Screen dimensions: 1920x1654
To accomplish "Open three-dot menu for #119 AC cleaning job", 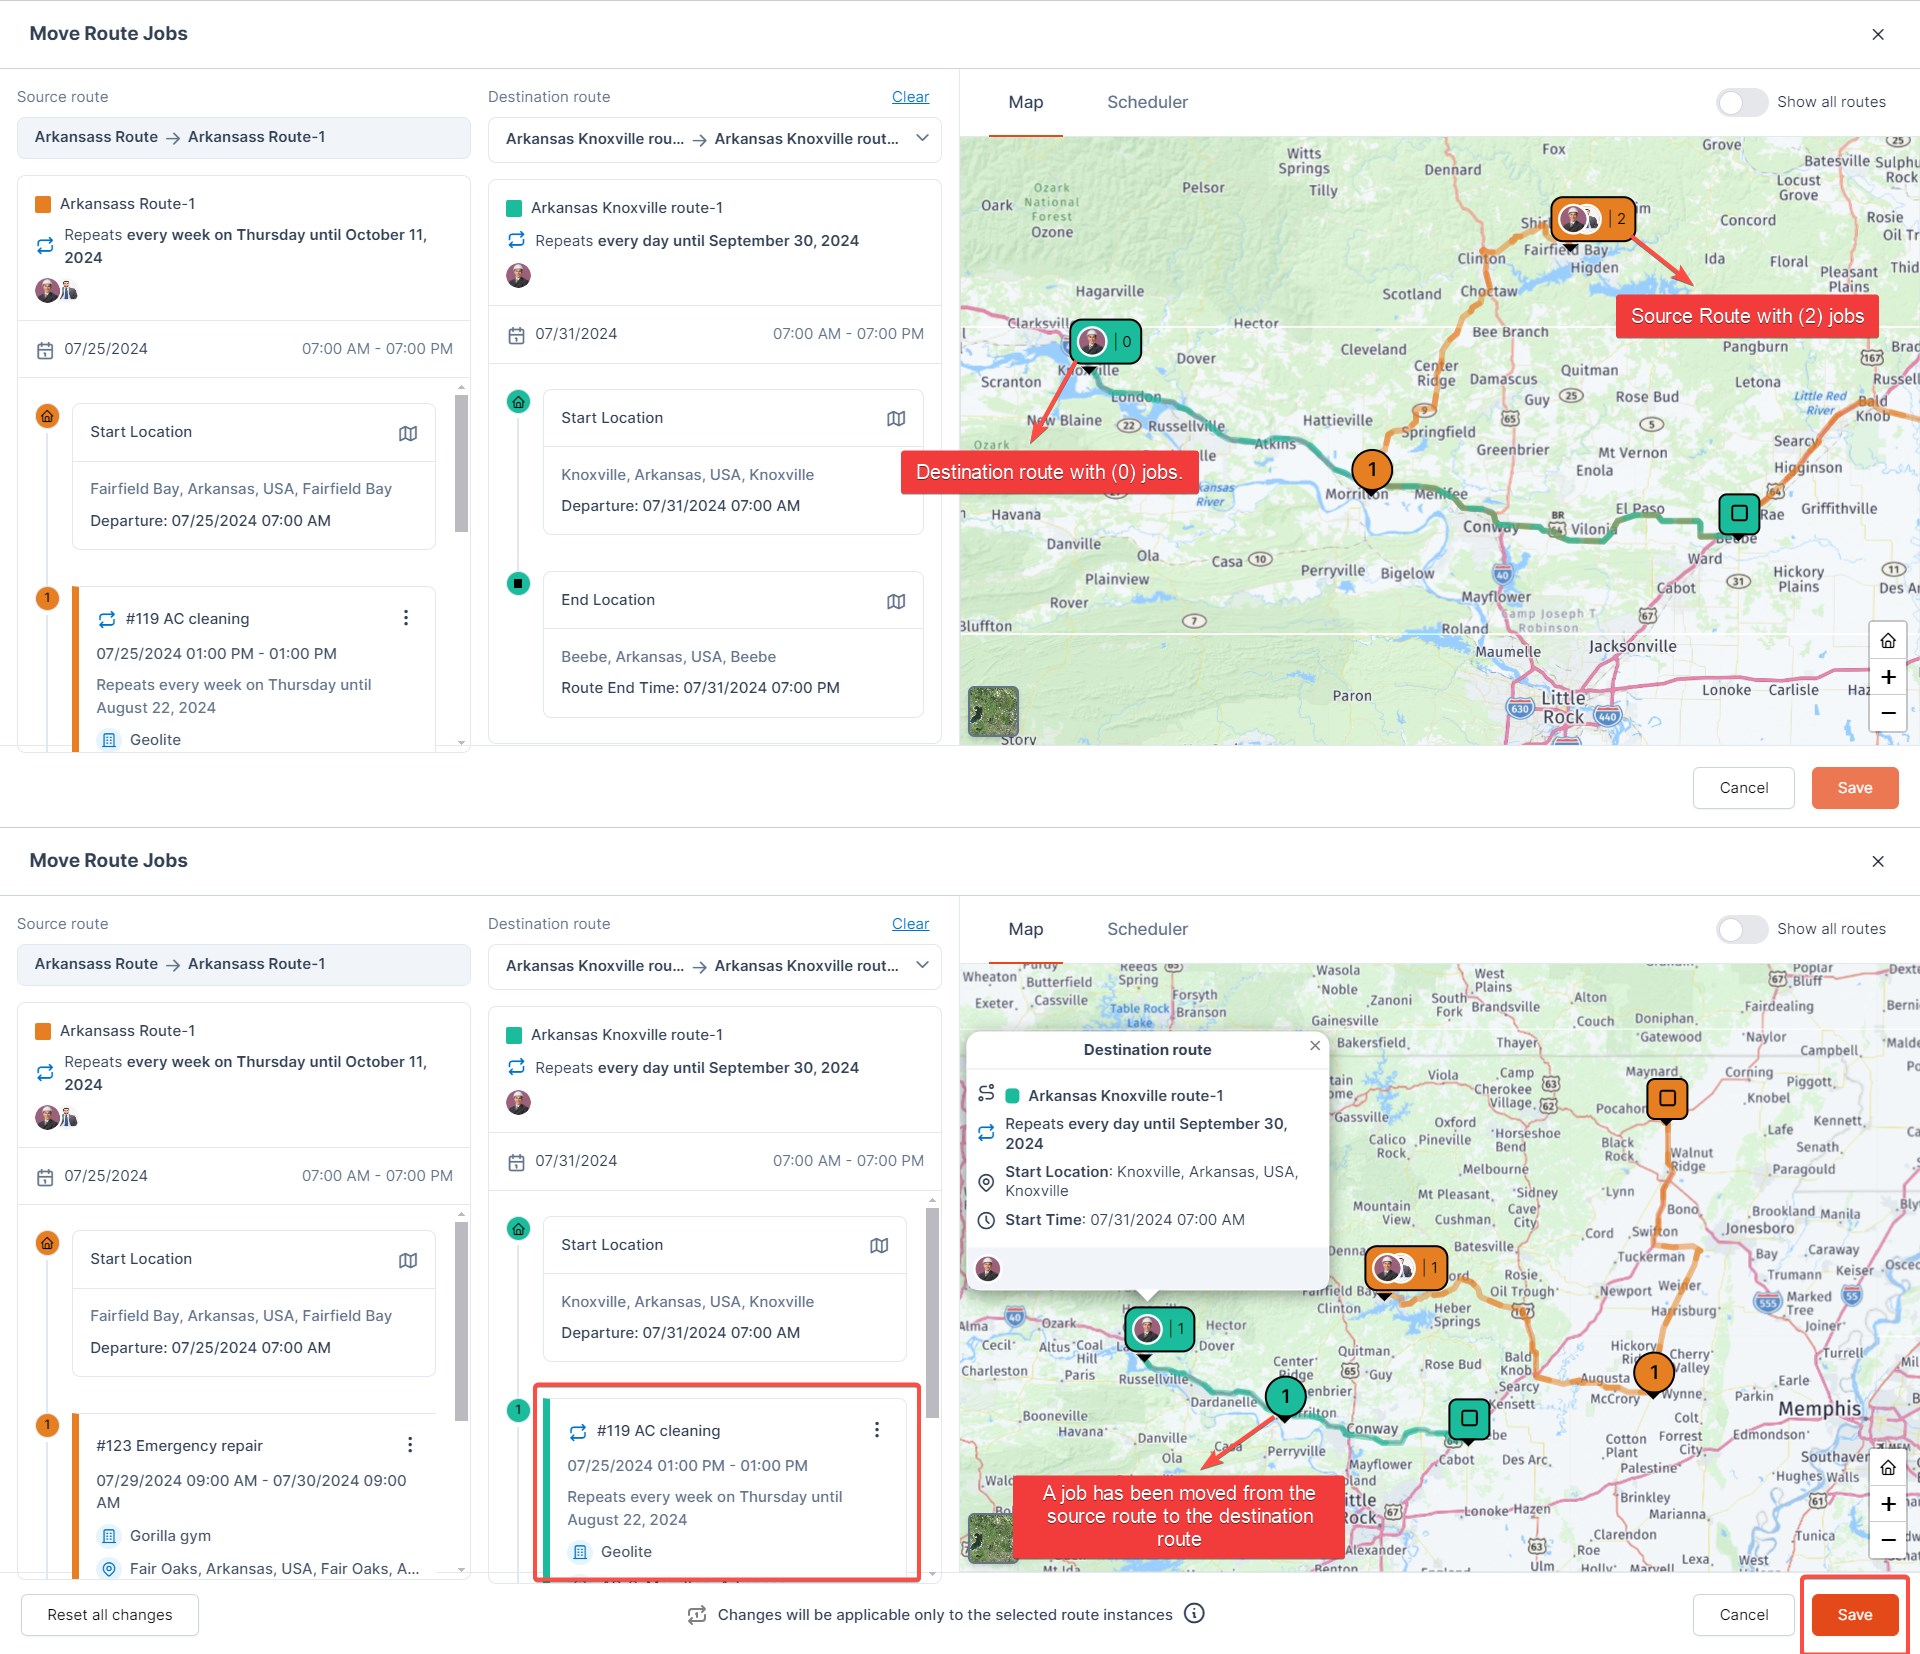I will (406, 618).
